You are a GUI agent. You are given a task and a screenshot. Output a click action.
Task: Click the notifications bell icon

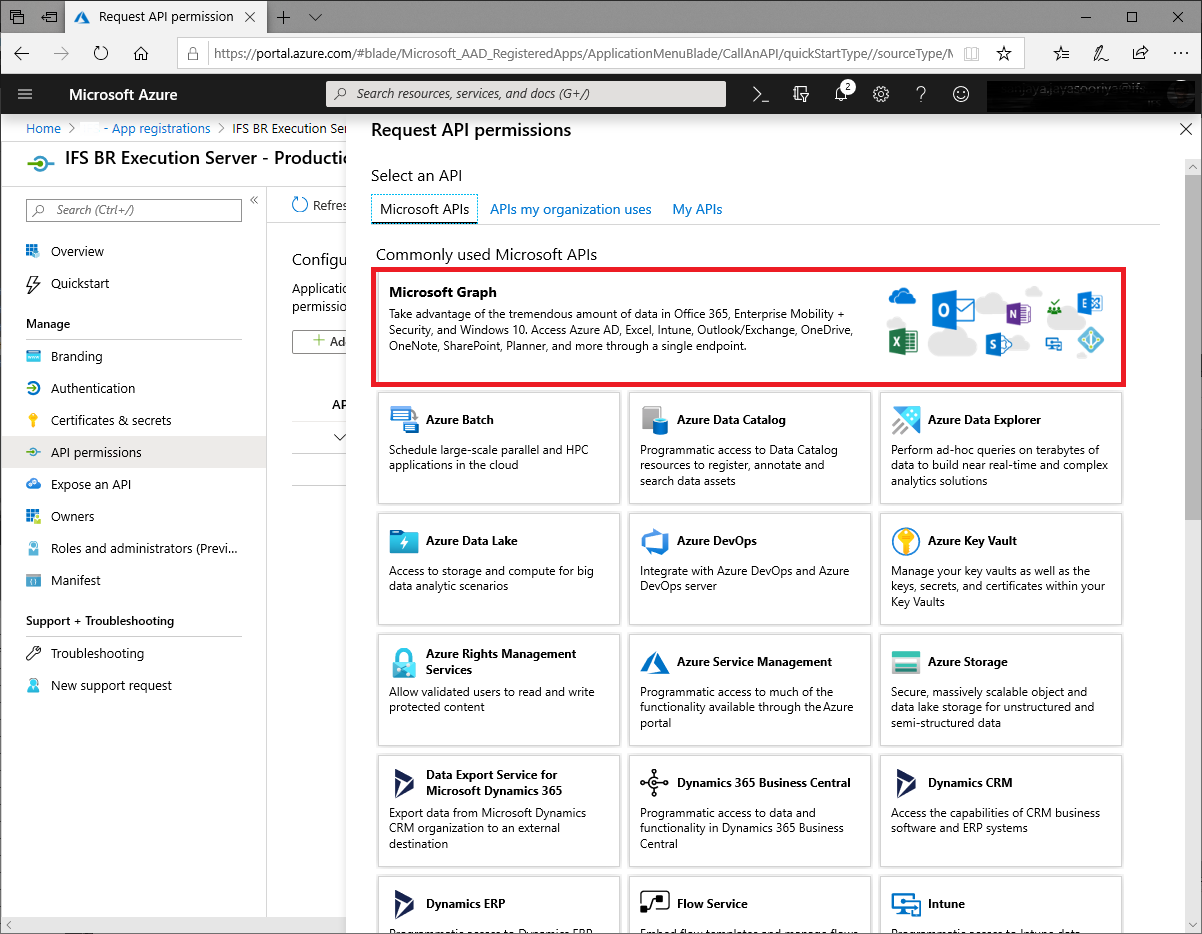[841, 94]
